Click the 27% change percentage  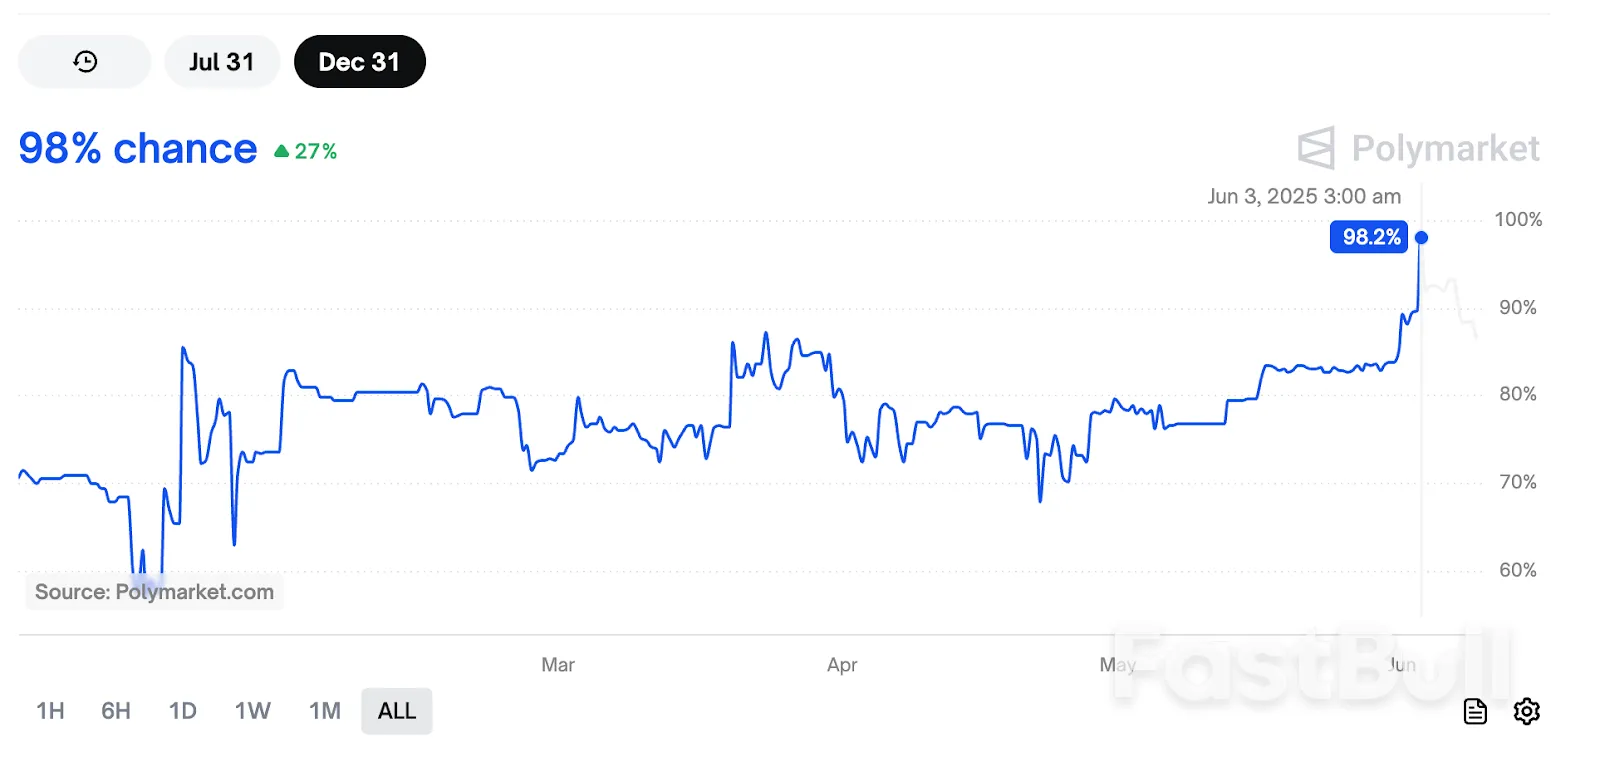pos(315,150)
